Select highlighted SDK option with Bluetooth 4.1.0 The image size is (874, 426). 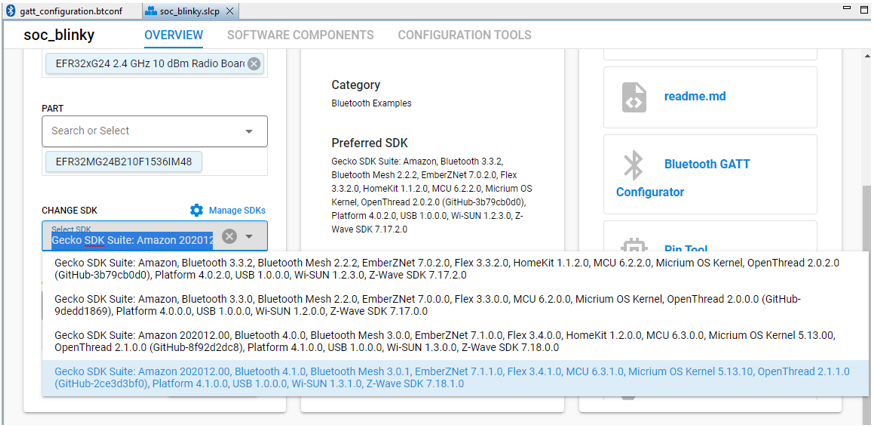[447, 377]
